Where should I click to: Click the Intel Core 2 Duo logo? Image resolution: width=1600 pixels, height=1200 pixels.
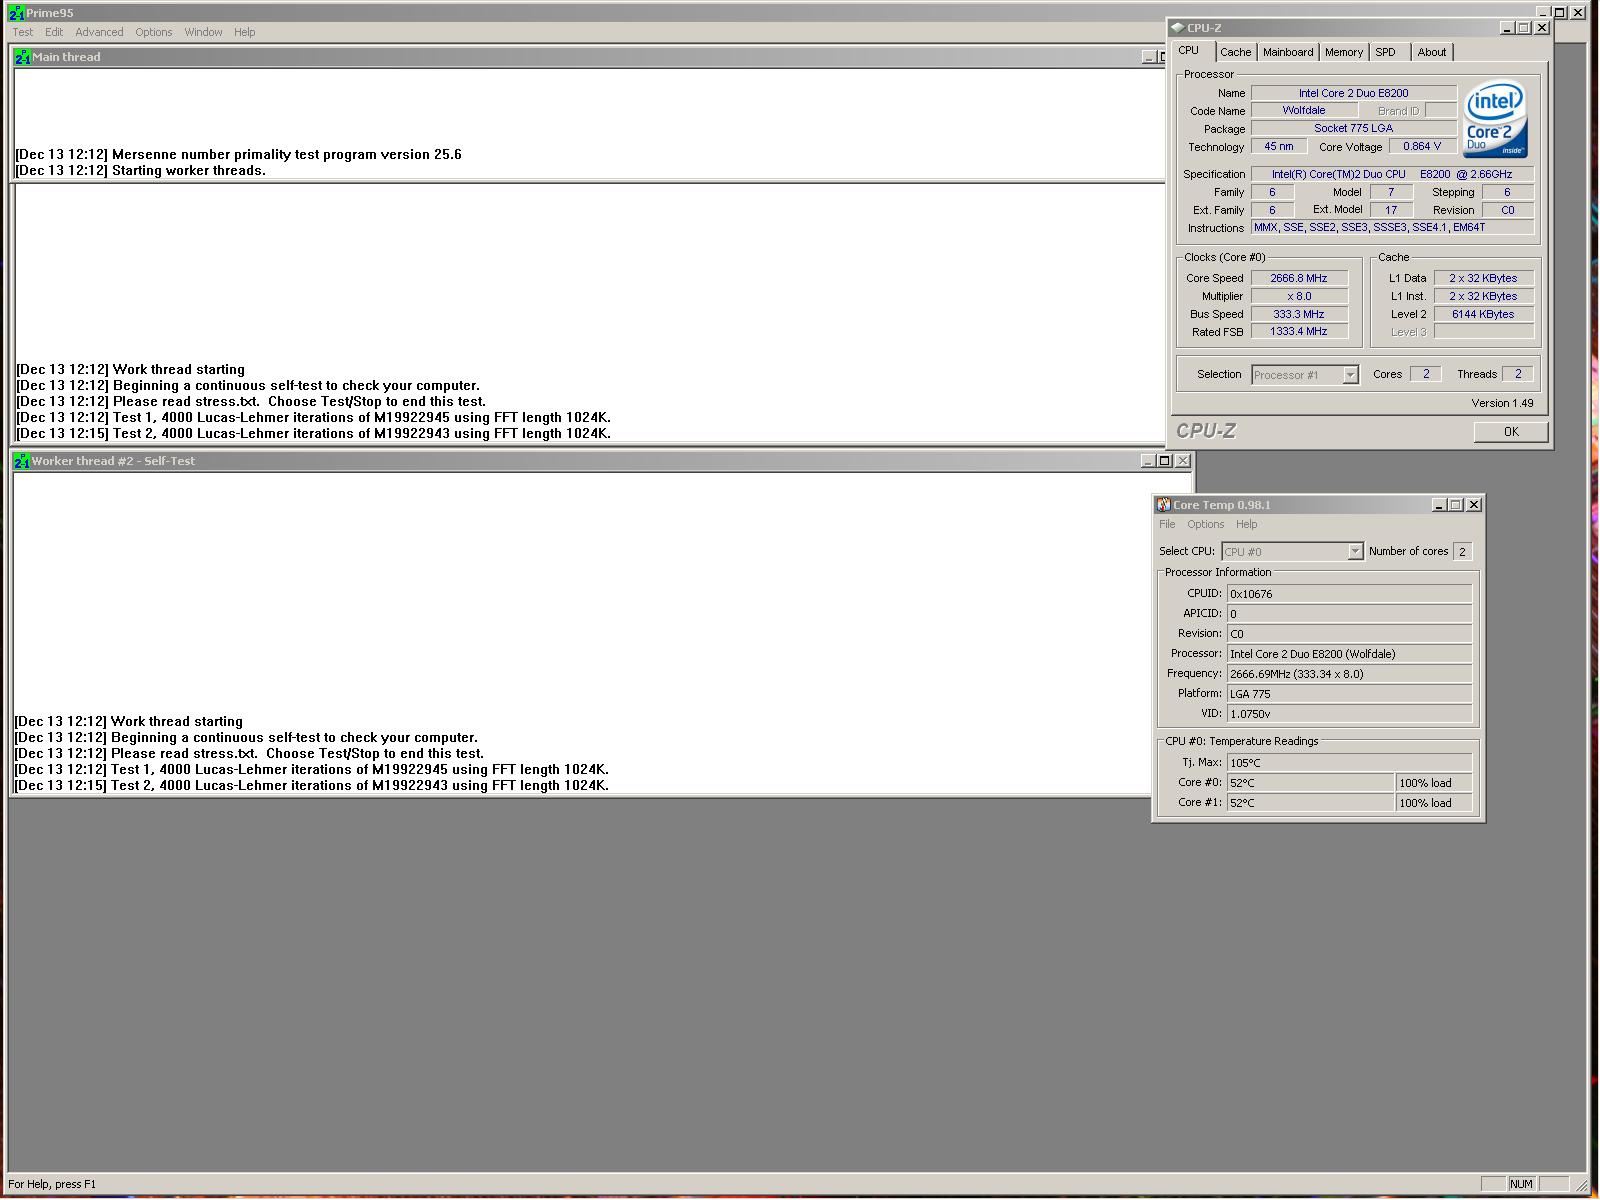[1496, 119]
